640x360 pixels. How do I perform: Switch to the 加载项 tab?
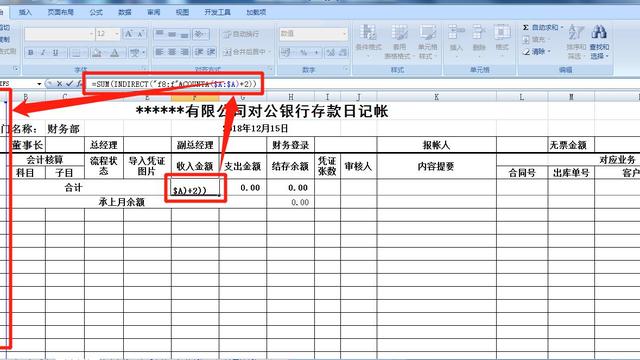(256, 12)
